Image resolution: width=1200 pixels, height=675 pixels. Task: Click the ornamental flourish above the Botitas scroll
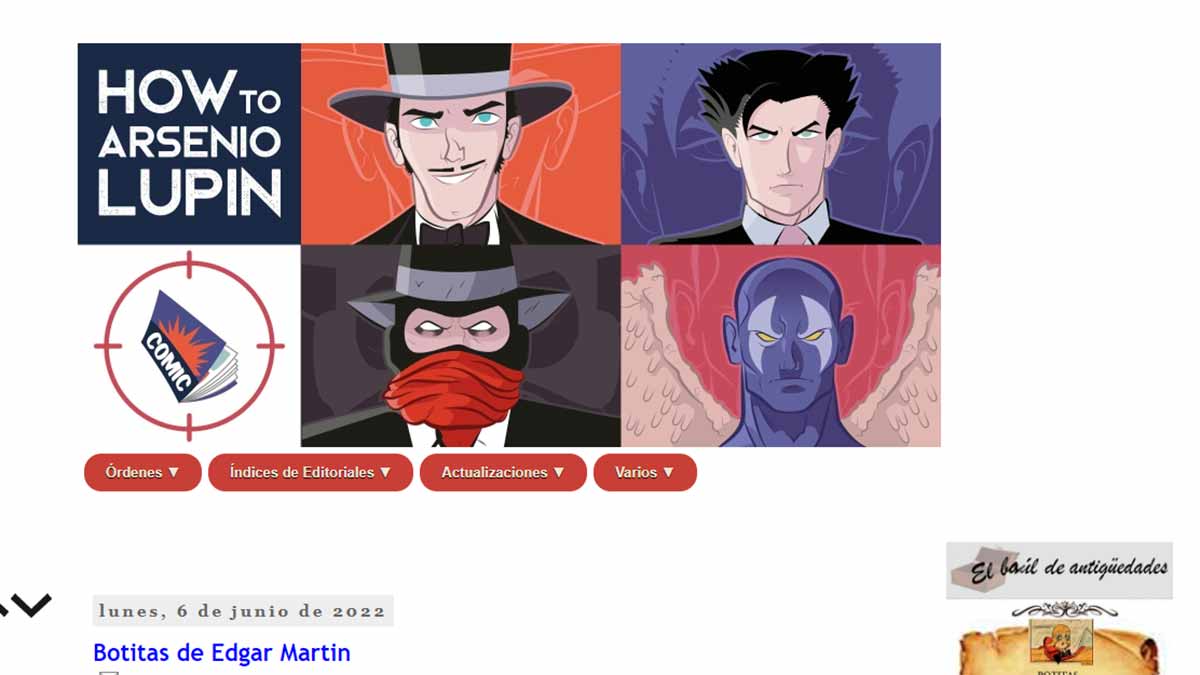(1063, 609)
